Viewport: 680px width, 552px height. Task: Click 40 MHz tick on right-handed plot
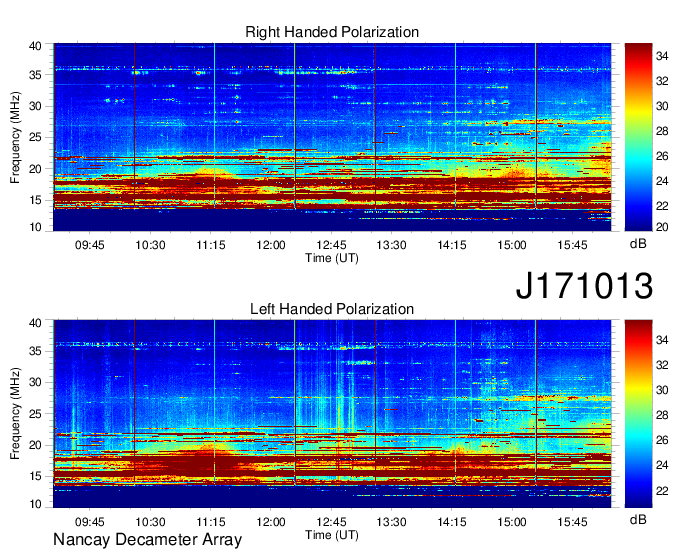pos(35,46)
